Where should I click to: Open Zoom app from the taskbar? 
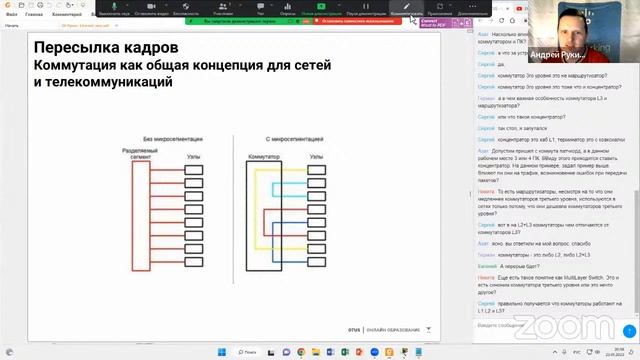coord(374,352)
